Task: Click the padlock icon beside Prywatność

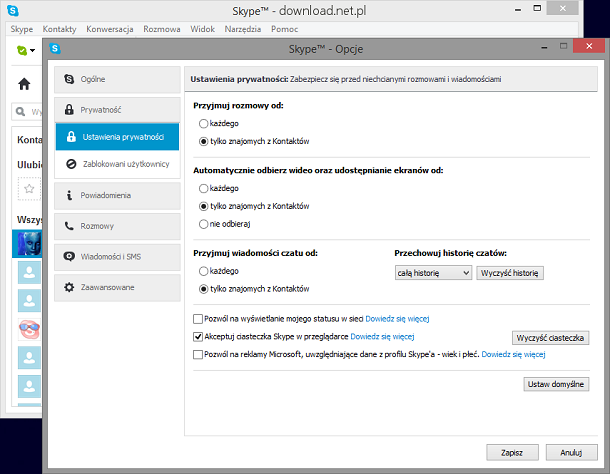Action: (69, 110)
